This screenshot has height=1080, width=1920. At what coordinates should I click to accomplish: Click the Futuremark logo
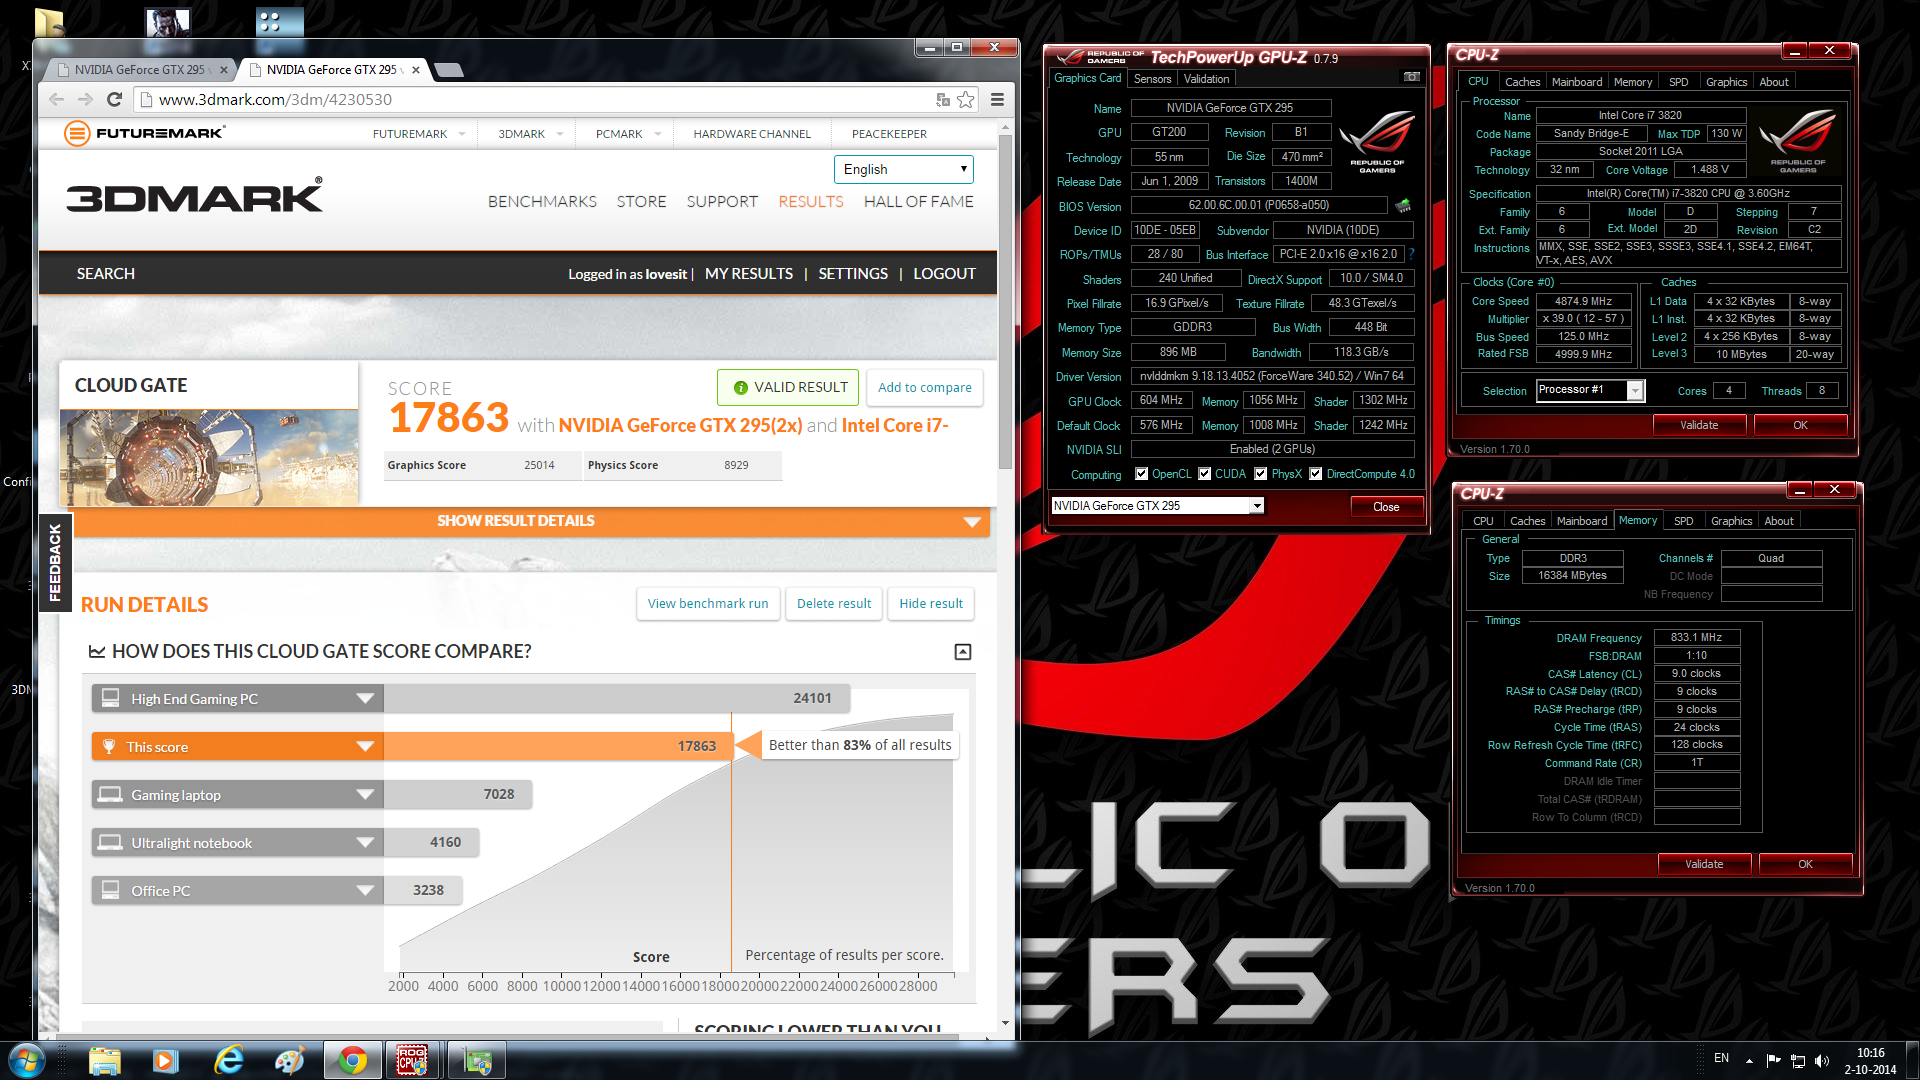[x=144, y=133]
